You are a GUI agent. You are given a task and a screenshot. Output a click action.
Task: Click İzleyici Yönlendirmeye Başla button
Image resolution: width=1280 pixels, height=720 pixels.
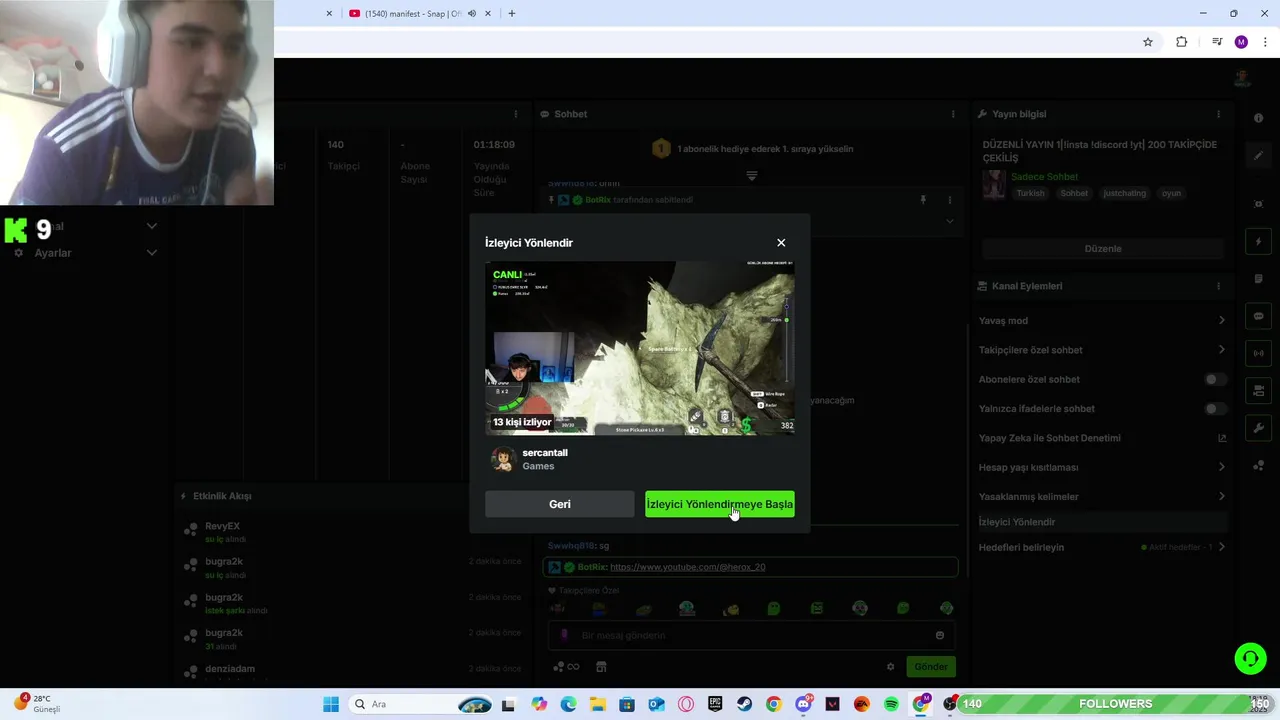(720, 504)
